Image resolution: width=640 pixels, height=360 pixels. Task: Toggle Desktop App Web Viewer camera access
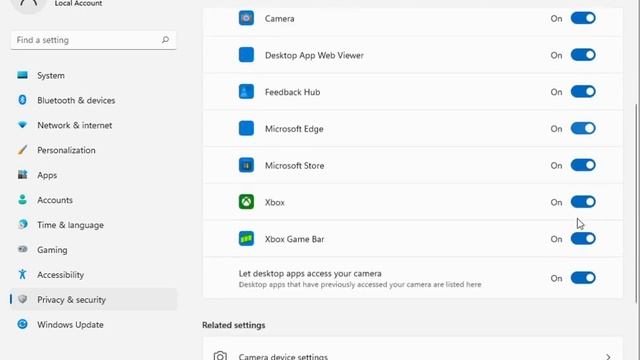click(583, 55)
